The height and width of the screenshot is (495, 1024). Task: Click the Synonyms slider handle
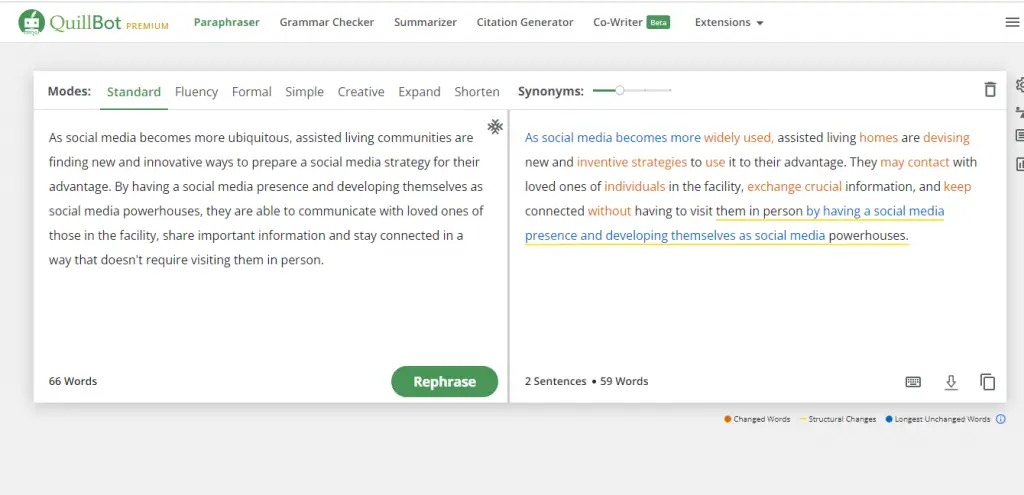(620, 90)
